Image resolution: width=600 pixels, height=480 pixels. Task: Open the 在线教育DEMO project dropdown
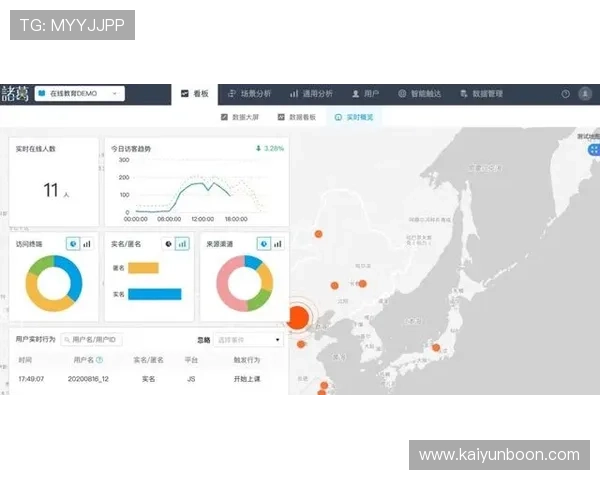click(80, 93)
